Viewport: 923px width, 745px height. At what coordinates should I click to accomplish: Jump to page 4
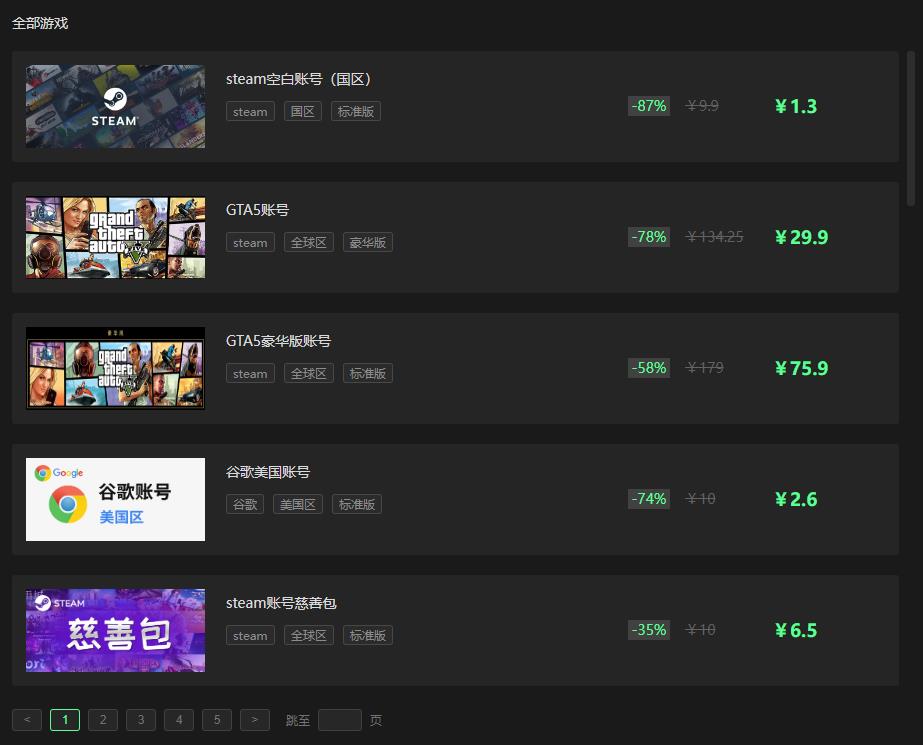(179, 720)
